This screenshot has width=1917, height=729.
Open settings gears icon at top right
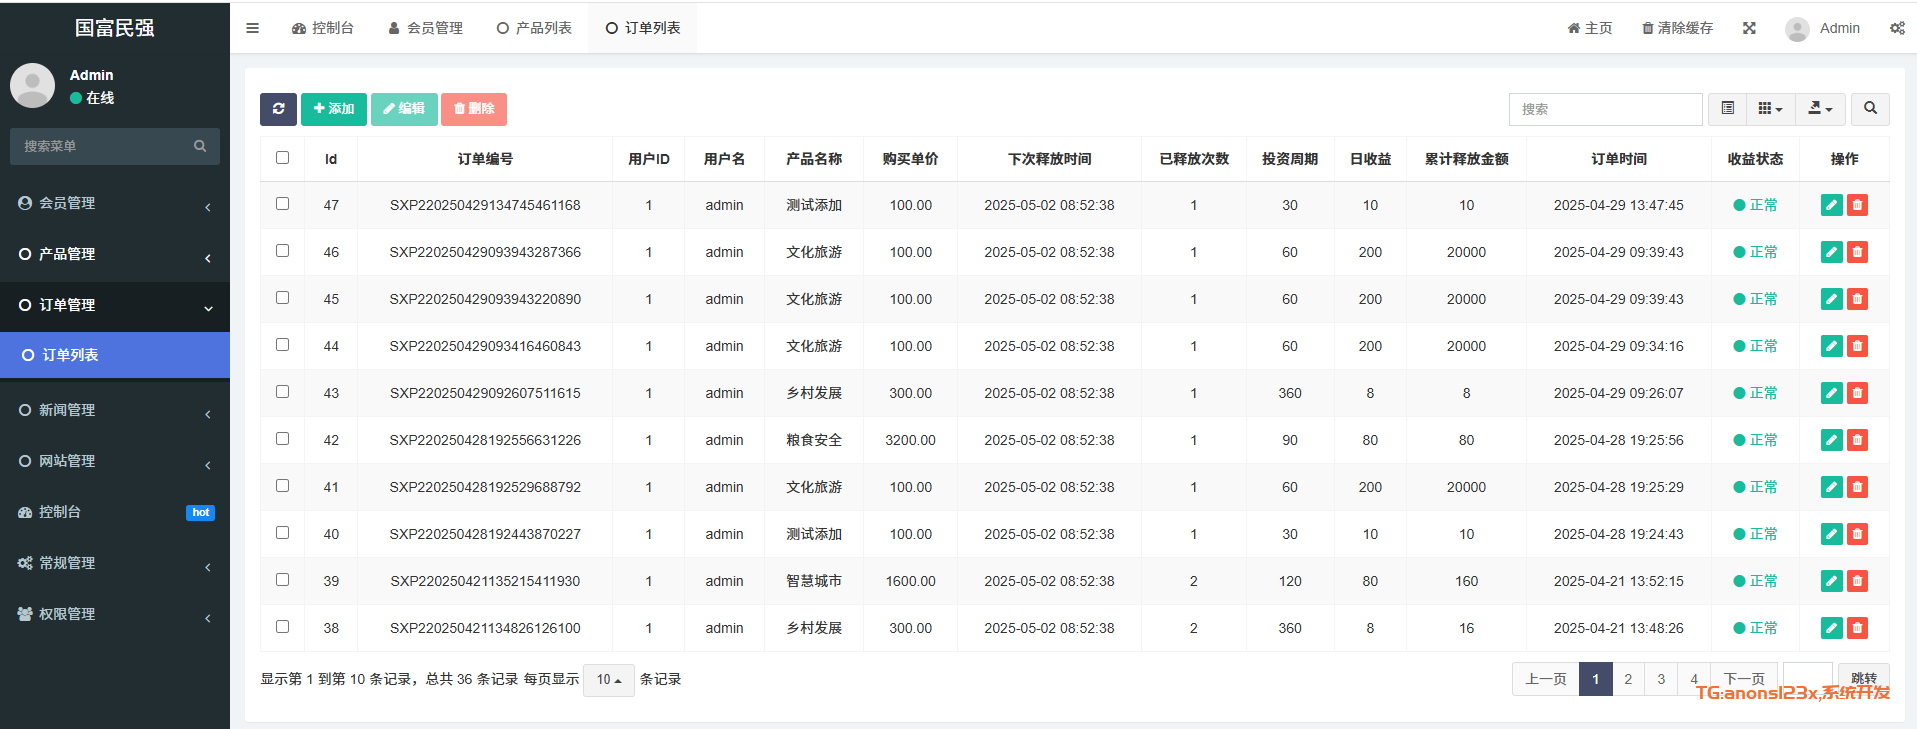1896,28
